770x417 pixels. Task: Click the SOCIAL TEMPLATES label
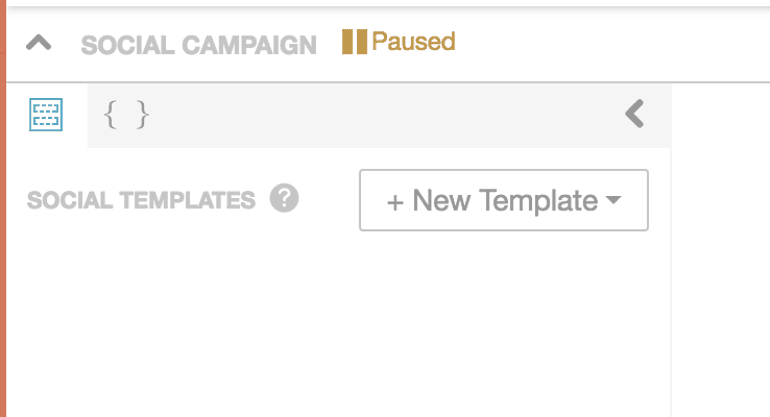(141, 200)
